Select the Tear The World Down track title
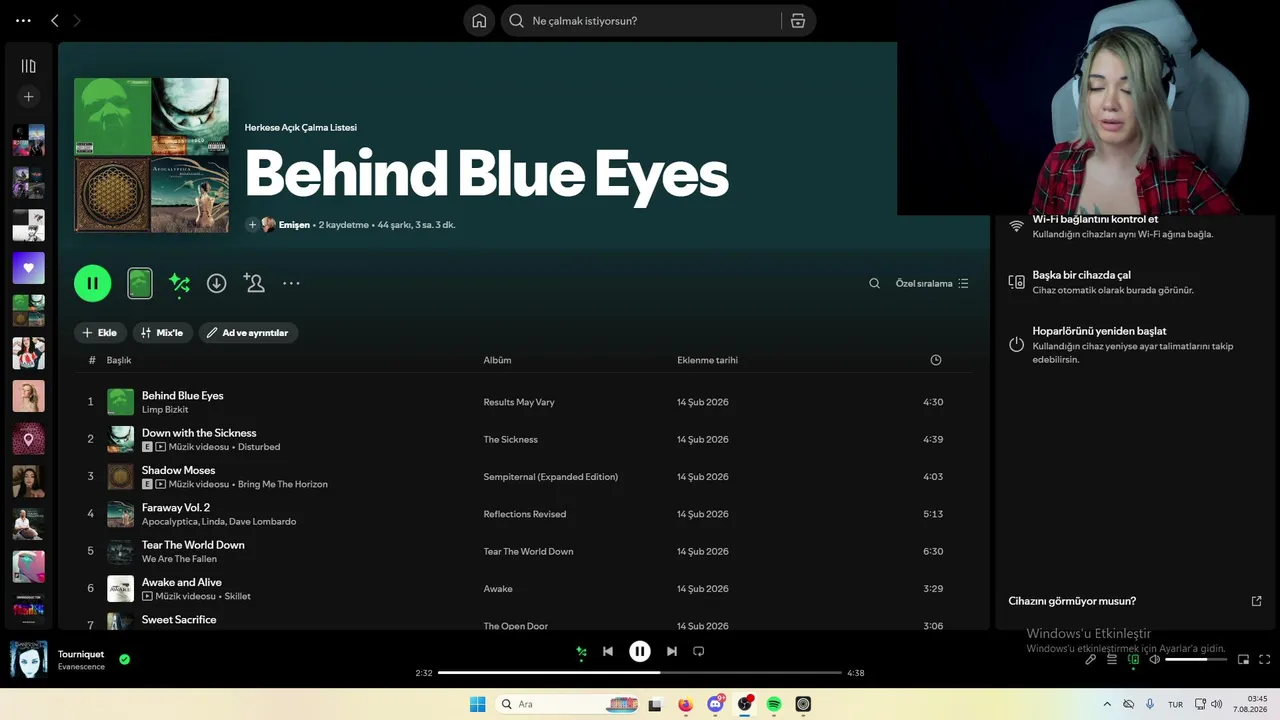This screenshot has height=720, width=1280. coord(193,545)
